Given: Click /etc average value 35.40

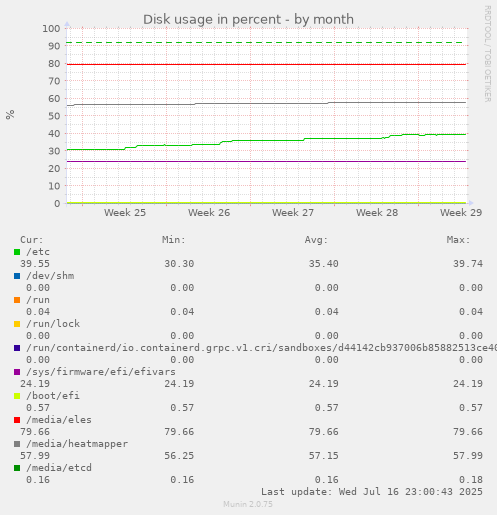Looking at the screenshot, I should point(324,264).
